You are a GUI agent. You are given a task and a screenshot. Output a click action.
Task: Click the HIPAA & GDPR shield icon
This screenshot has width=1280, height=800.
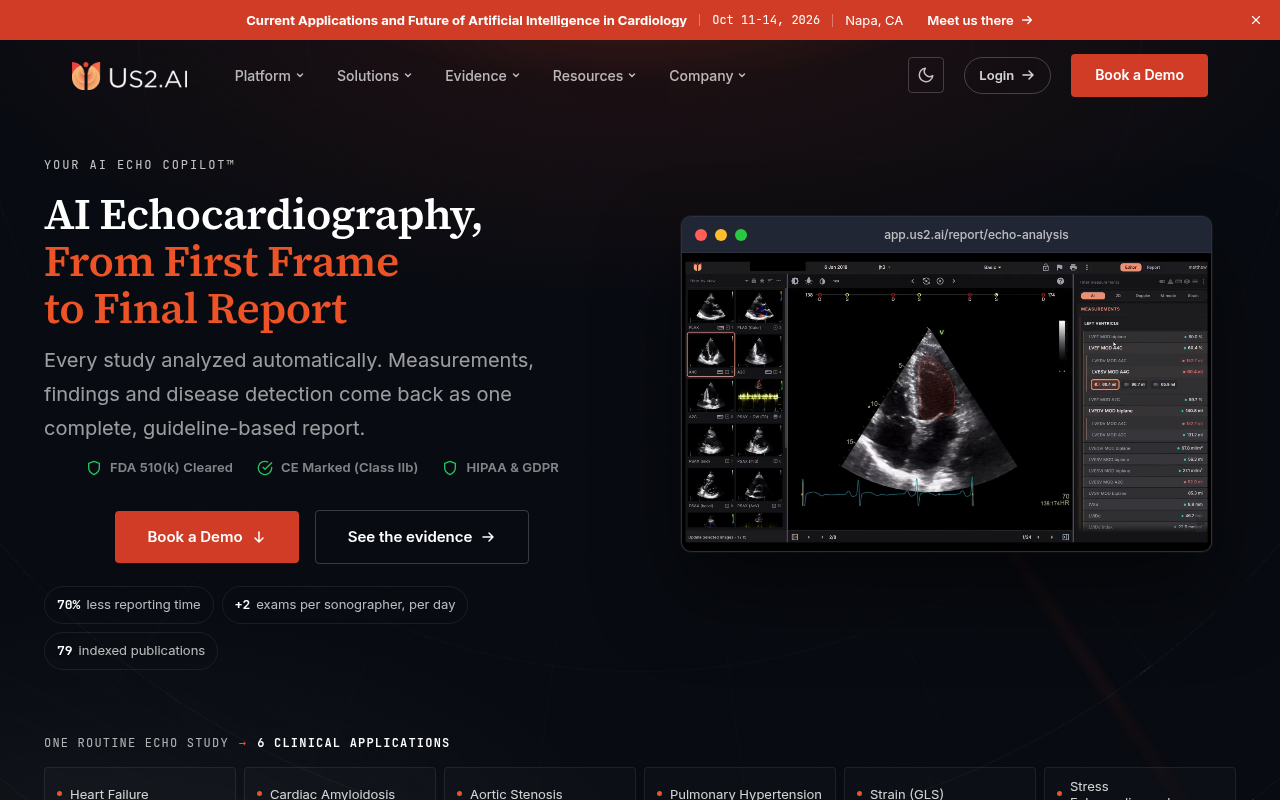(450, 468)
